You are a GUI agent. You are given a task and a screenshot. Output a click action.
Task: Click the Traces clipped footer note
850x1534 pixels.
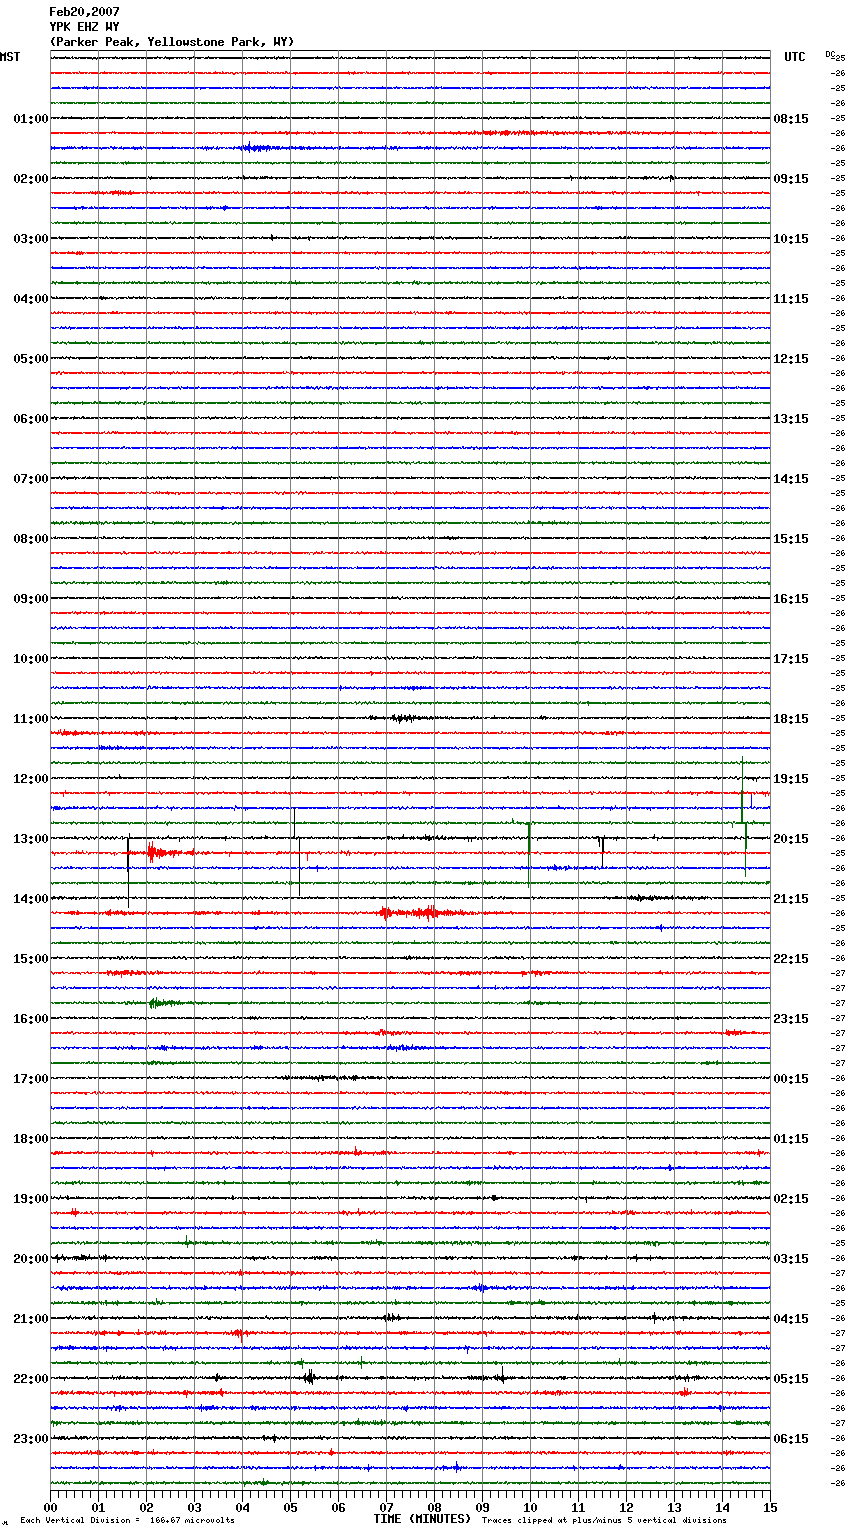[x=604, y=1521]
